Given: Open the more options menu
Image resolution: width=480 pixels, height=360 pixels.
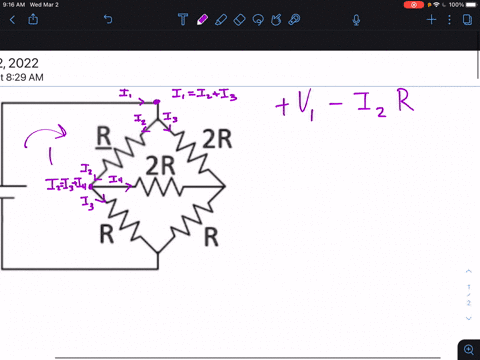Looking at the screenshot, I should 449,20.
